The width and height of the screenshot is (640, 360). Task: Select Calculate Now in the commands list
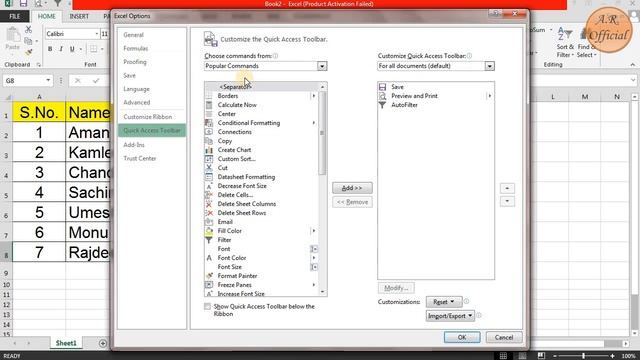coord(261,105)
